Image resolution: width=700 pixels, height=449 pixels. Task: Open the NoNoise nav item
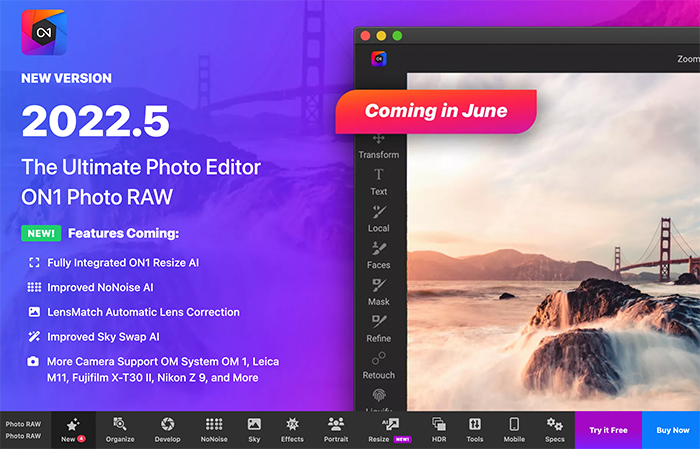[x=214, y=430]
